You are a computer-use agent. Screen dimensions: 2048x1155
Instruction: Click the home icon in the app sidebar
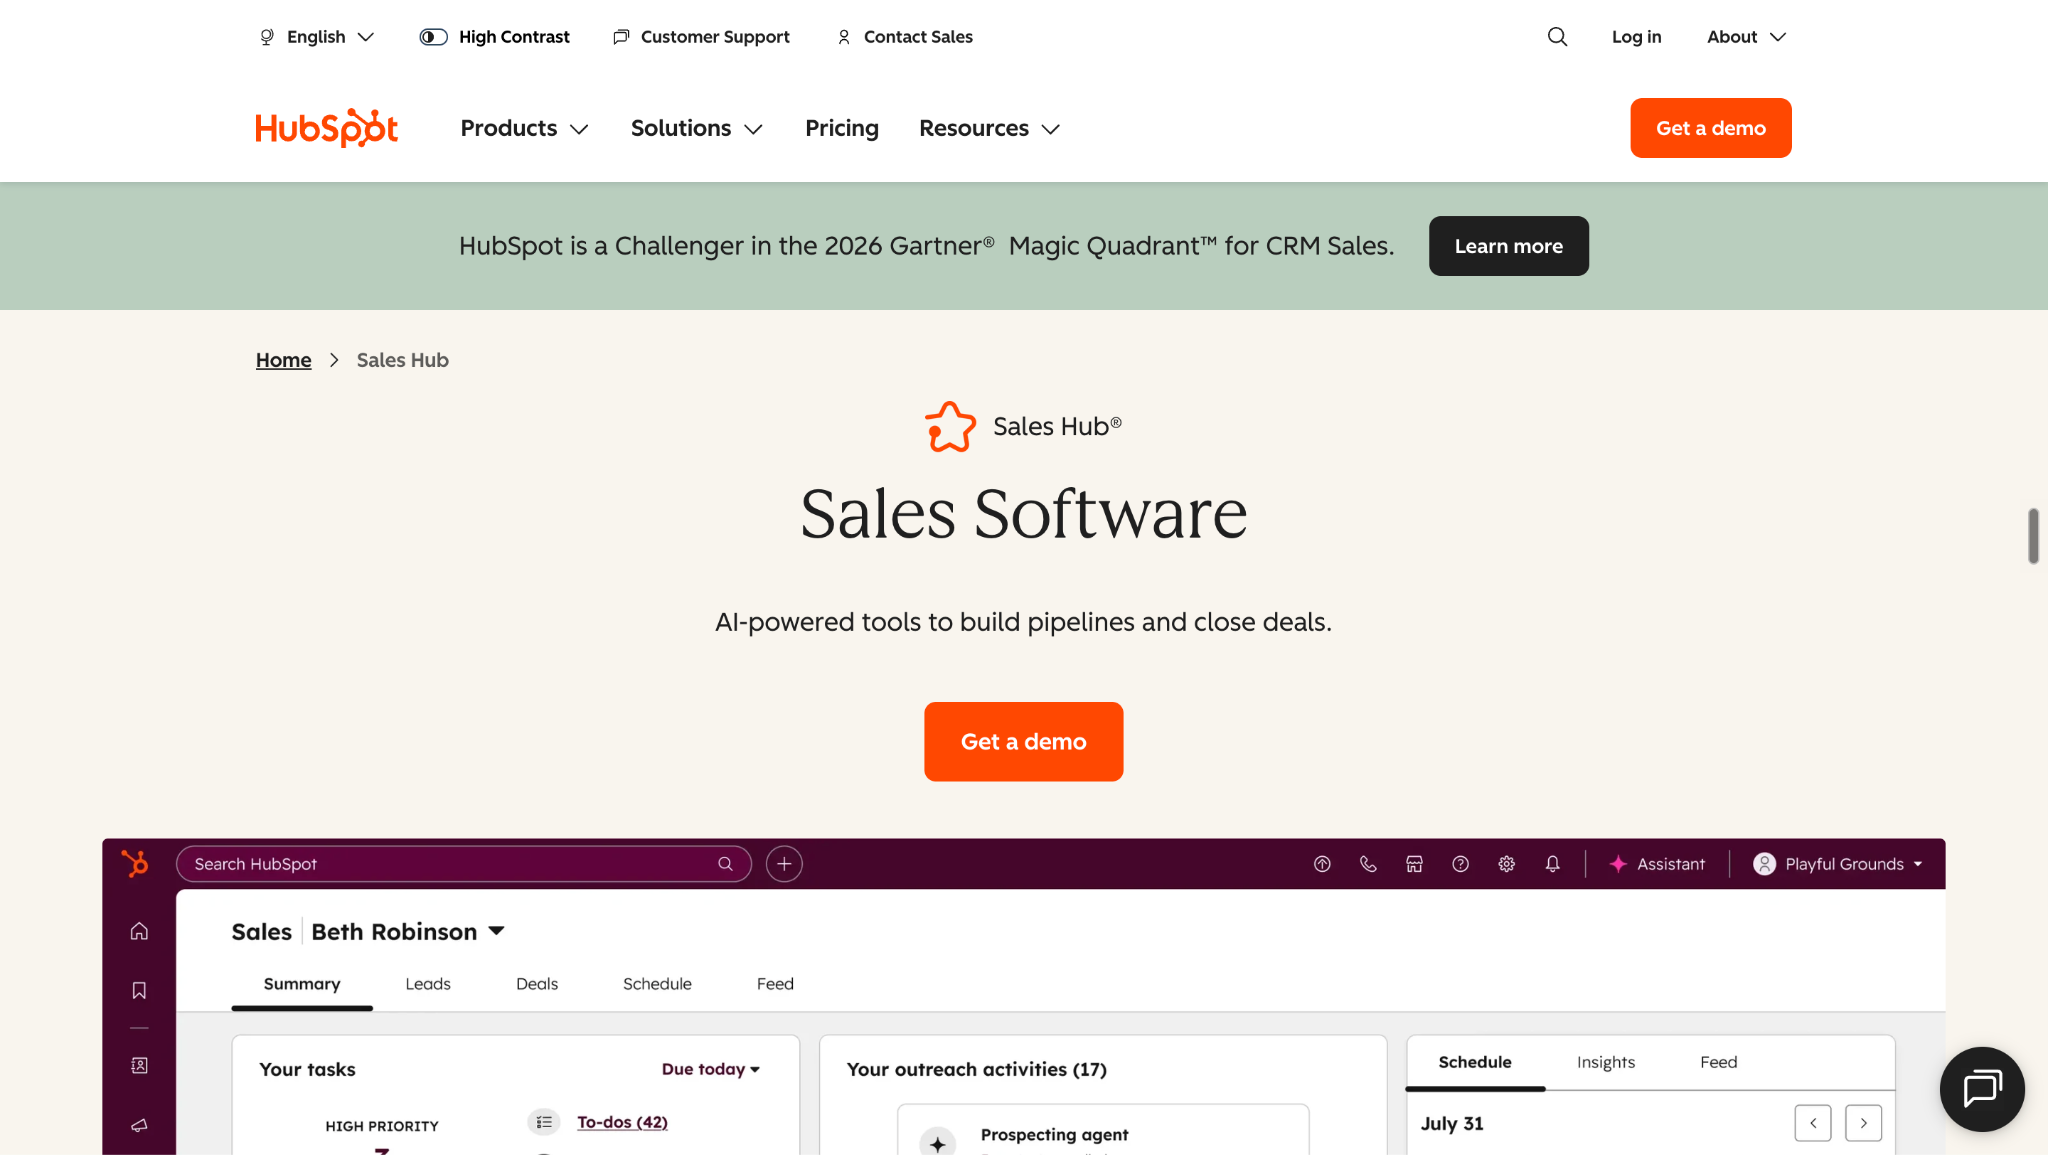139,931
